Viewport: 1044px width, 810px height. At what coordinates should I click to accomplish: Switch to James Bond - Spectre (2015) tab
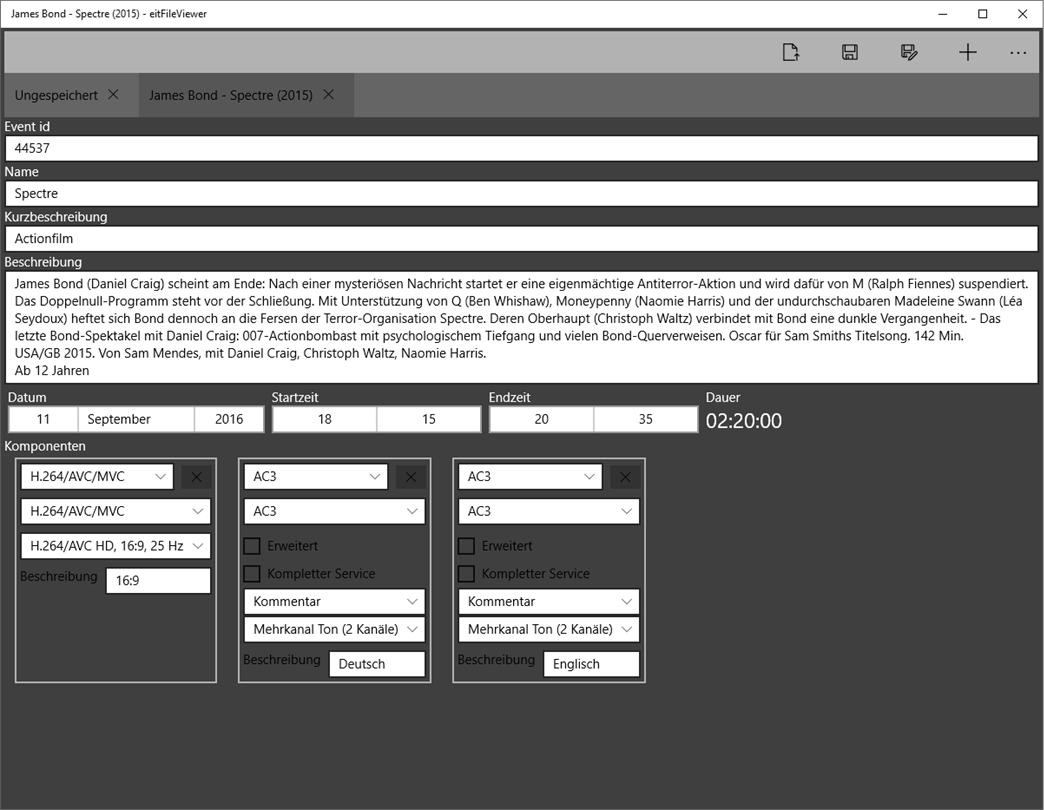point(230,95)
